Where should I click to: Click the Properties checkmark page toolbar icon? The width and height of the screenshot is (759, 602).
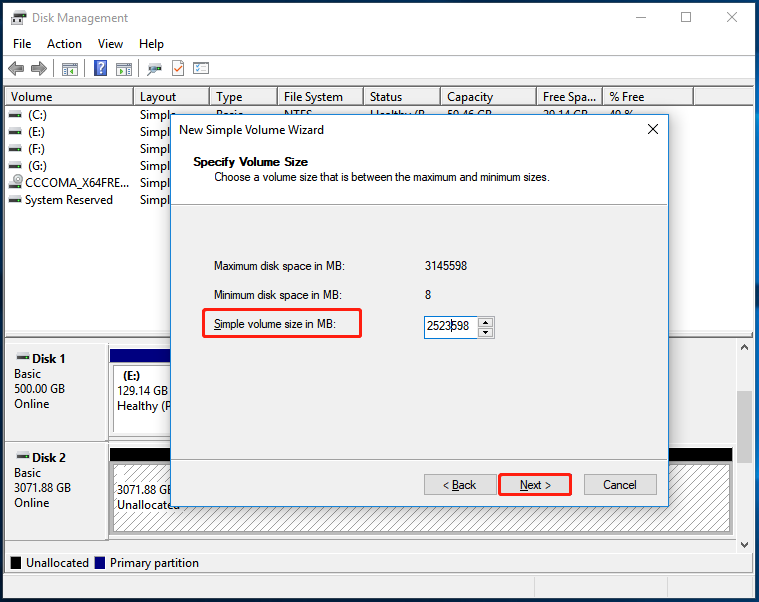pos(178,68)
